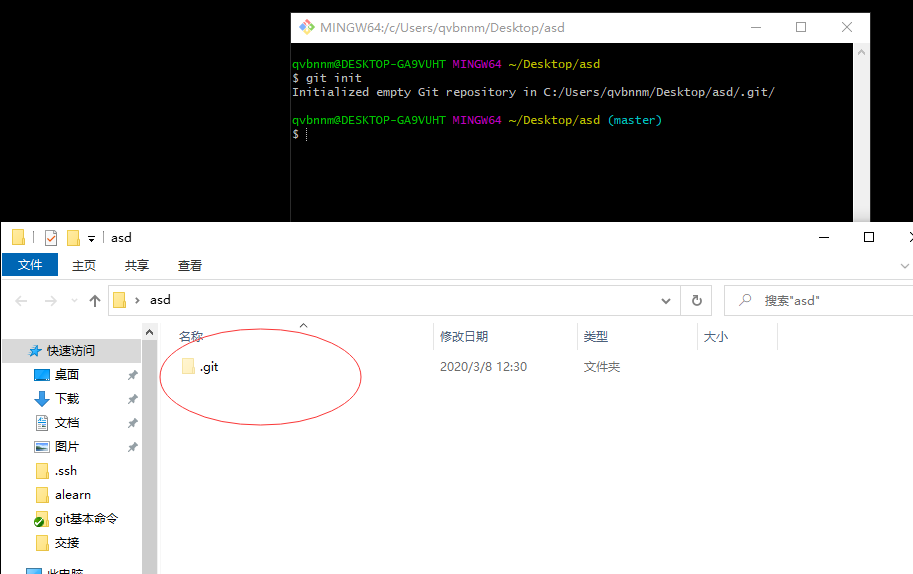Screen dimensions: 913x574
Task: Click the Git Bash logo in terminal title bar
Action: [306, 27]
